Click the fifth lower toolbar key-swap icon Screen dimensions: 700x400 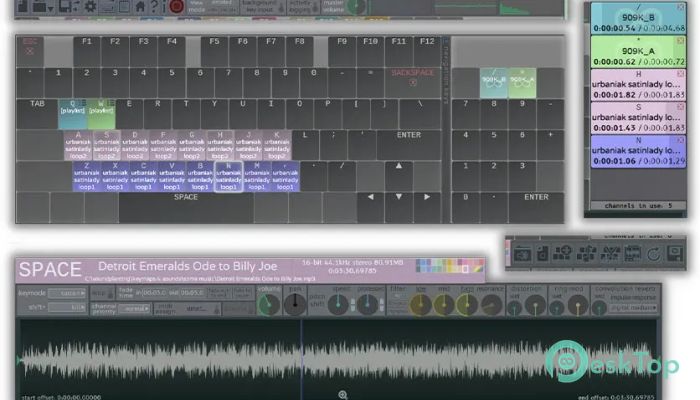click(x=609, y=254)
